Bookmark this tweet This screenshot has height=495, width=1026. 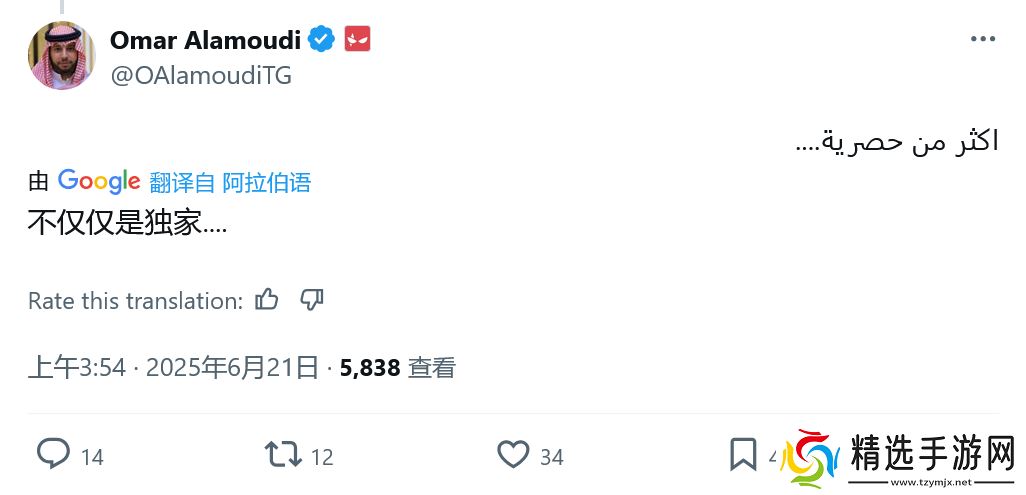pyautogui.click(x=743, y=455)
